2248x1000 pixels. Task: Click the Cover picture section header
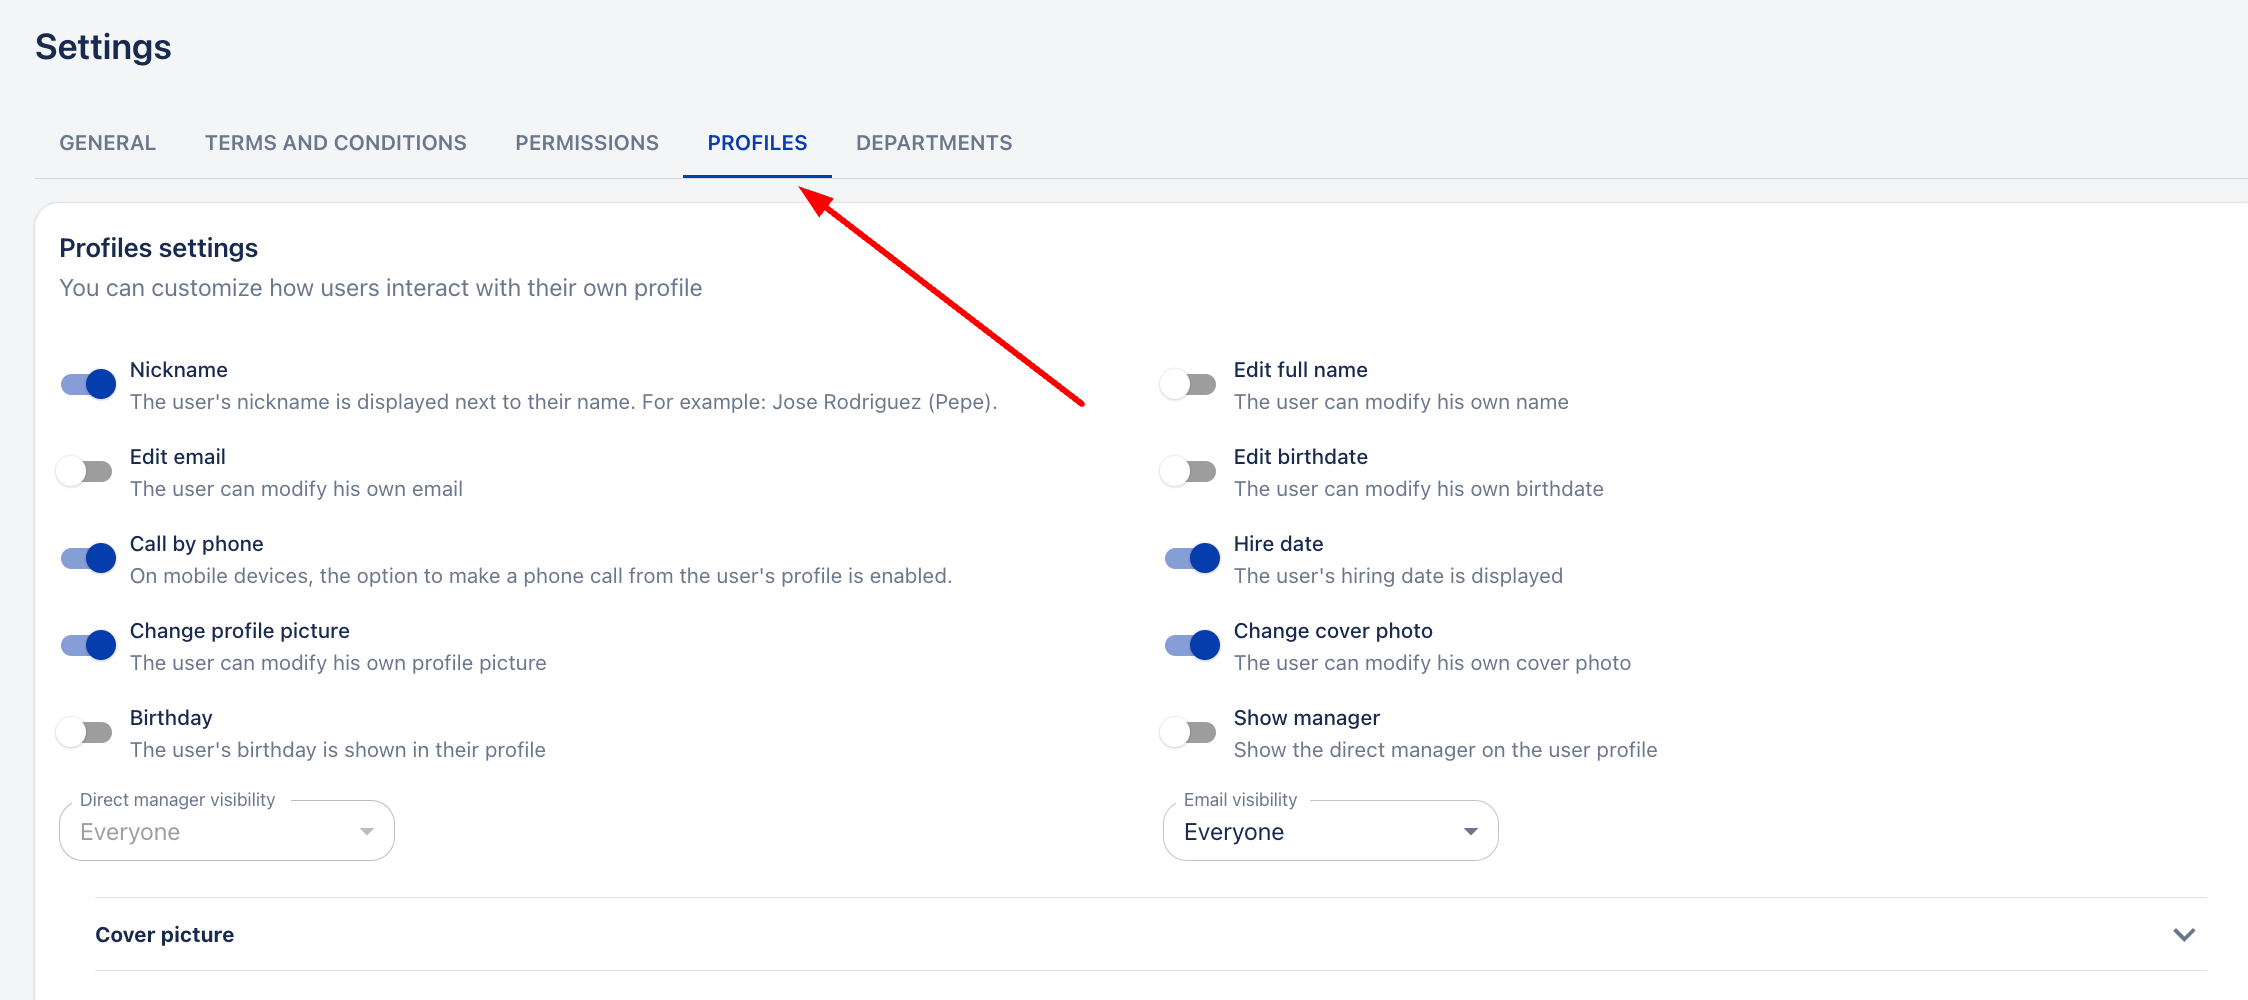click(164, 934)
